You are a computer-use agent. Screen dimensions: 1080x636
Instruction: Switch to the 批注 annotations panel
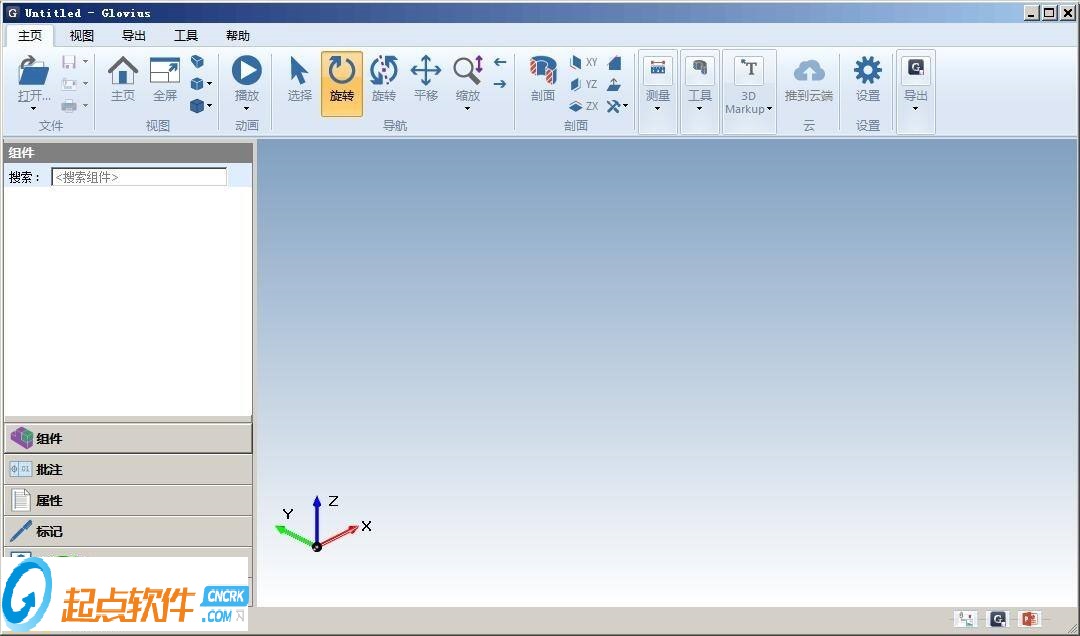point(128,469)
